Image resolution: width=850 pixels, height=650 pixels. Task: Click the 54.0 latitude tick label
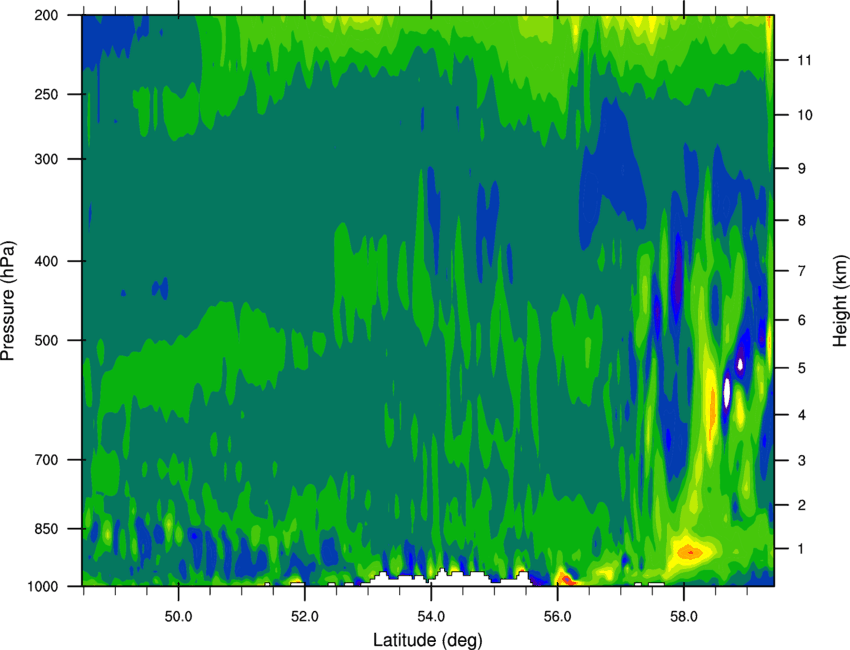click(431, 617)
